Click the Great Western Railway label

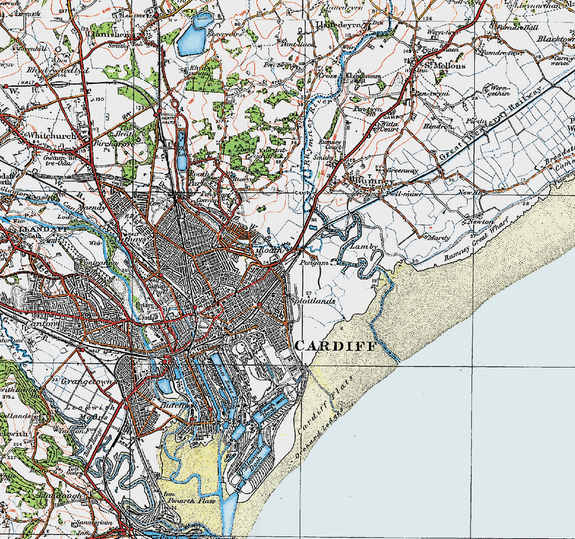tap(490, 126)
